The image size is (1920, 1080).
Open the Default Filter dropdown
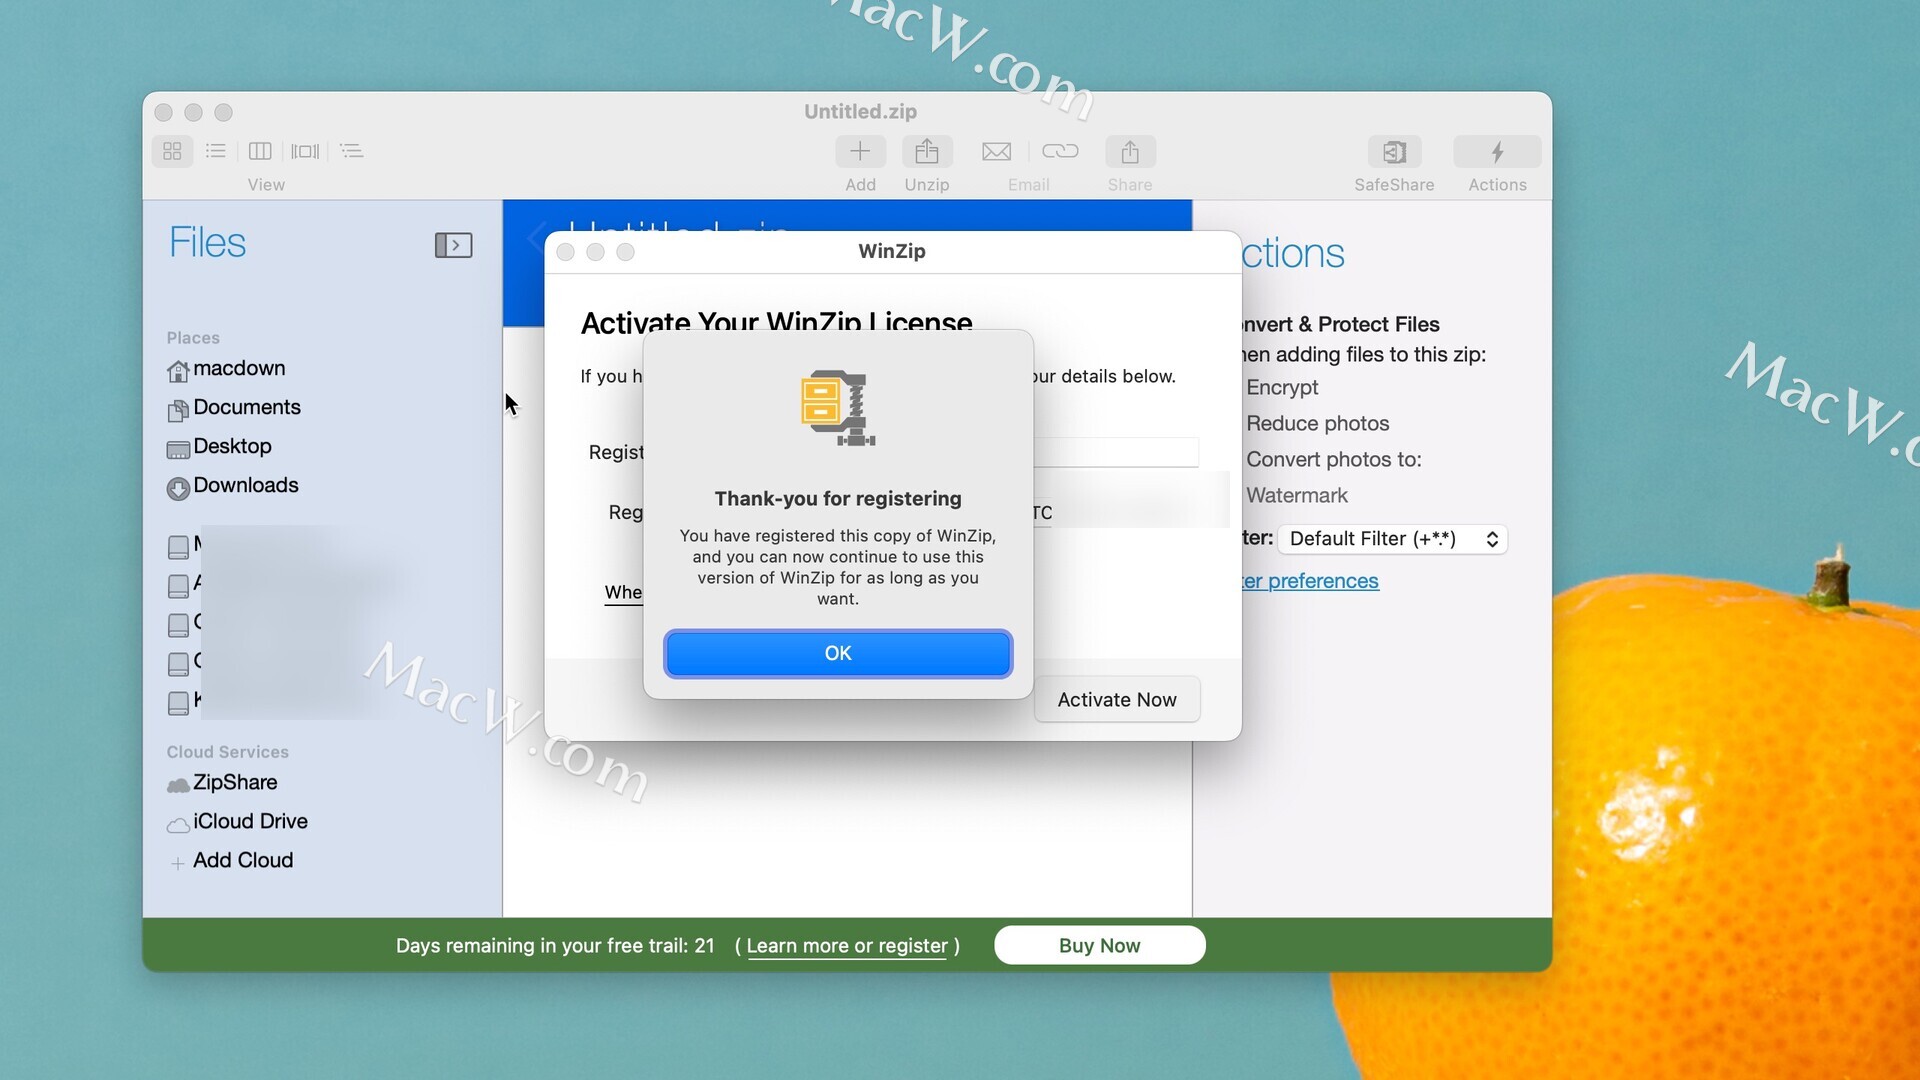pyautogui.click(x=1392, y=539)
